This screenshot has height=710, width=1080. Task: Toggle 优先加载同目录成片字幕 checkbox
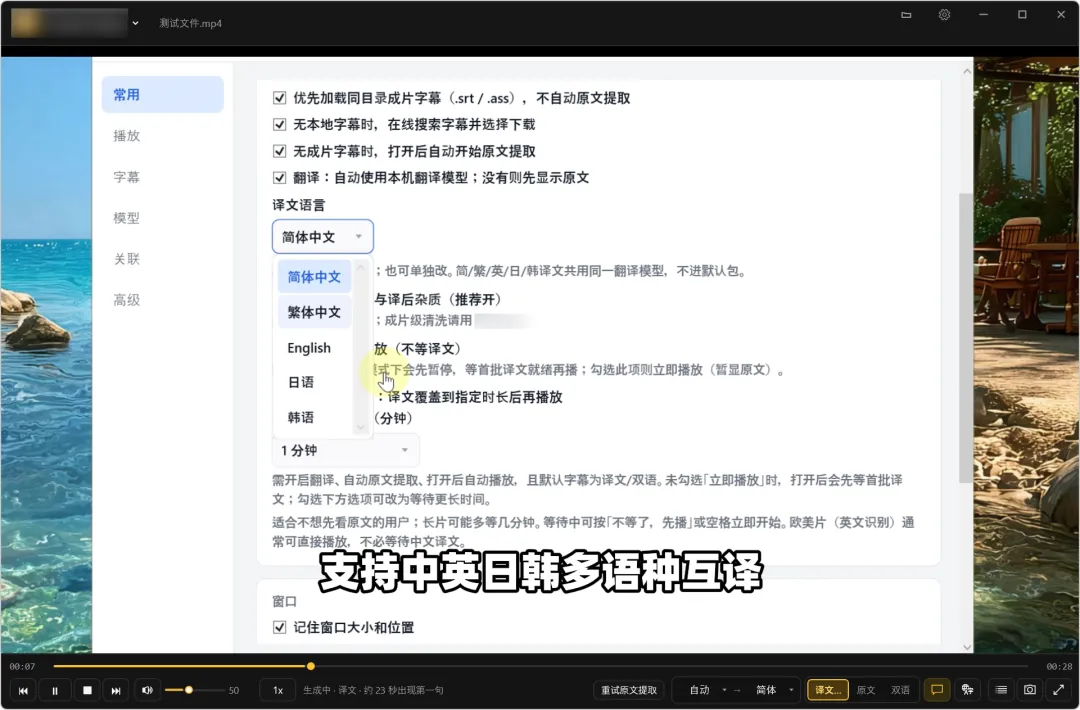[279, 98]
